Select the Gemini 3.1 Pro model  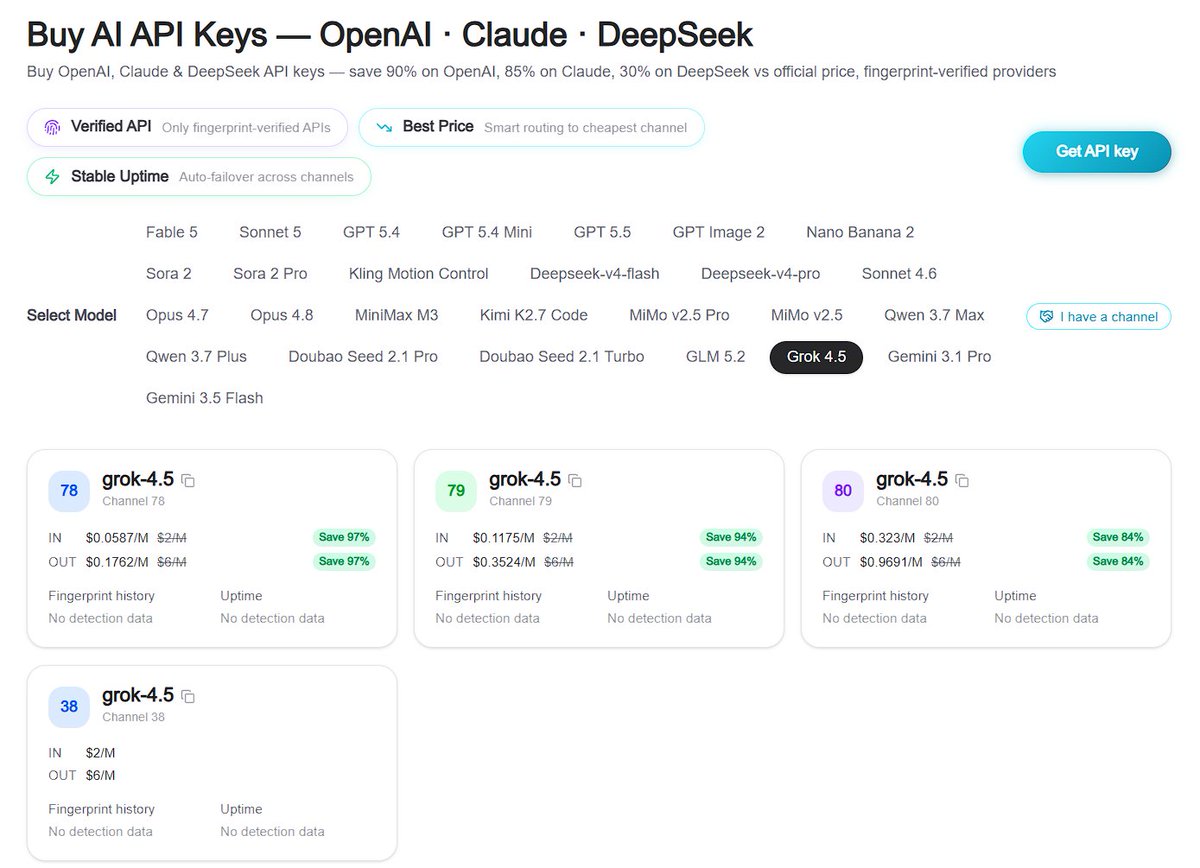(x=939, y=357)
